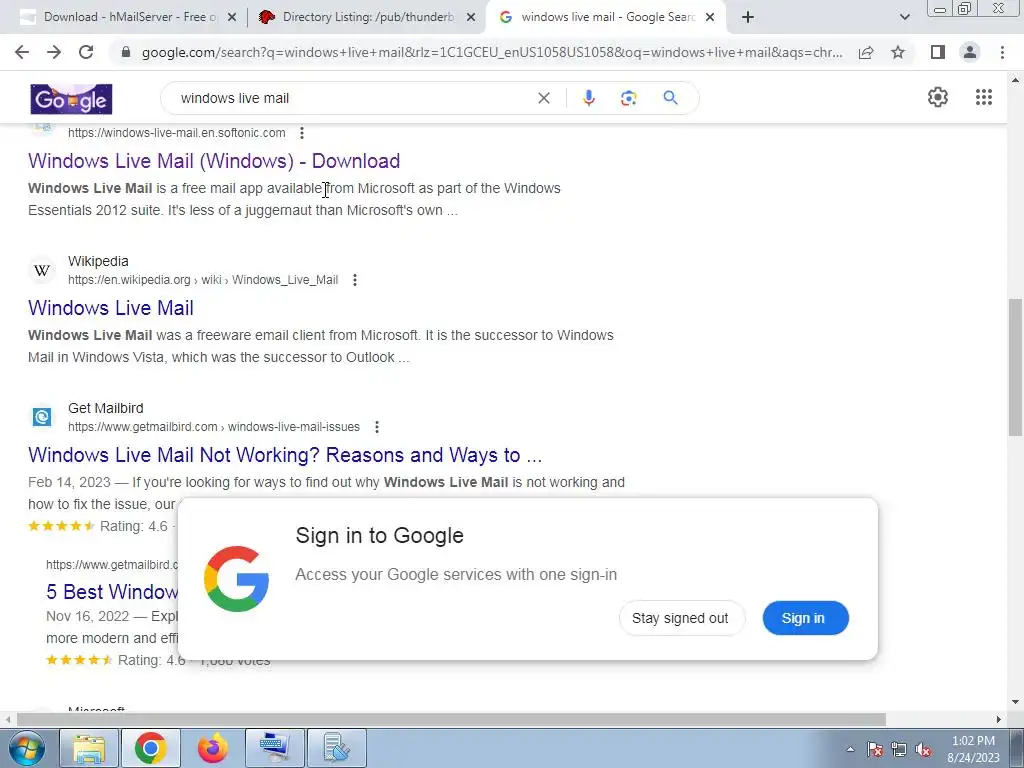Click the vertical scrollbar thumb

coord(1016,367)
